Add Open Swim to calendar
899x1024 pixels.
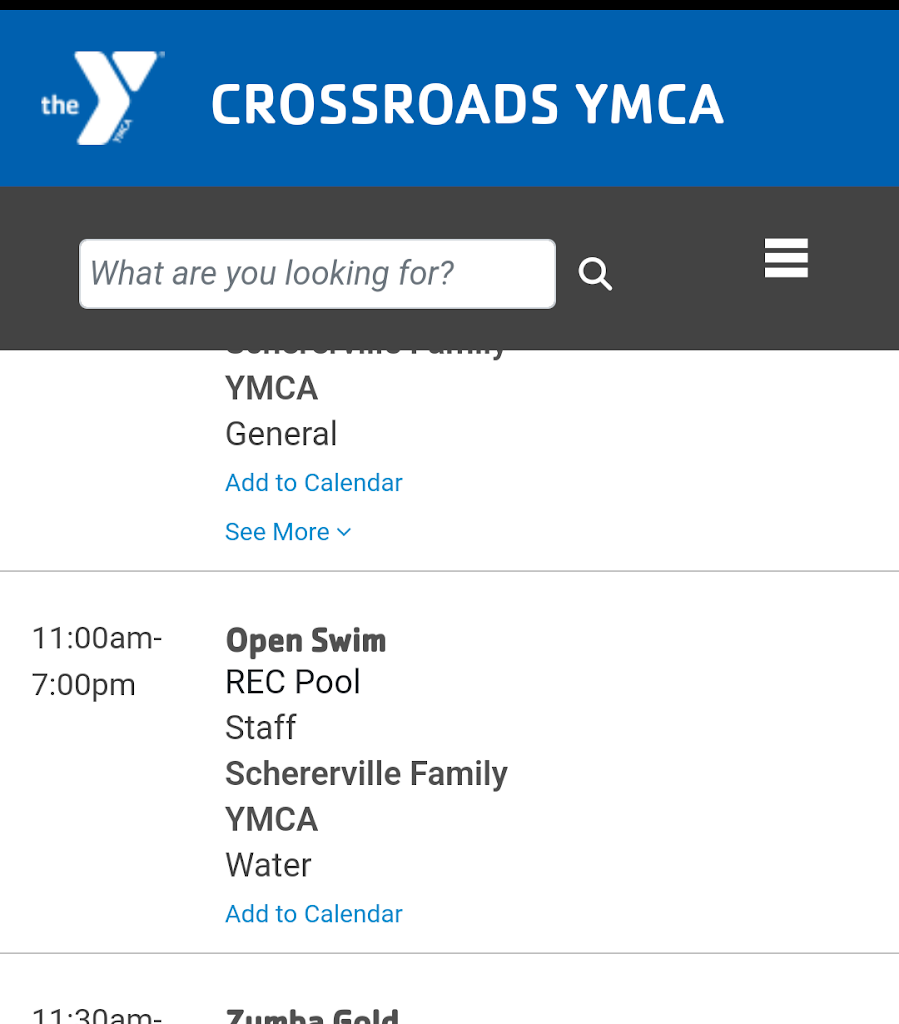pos(313,914)
